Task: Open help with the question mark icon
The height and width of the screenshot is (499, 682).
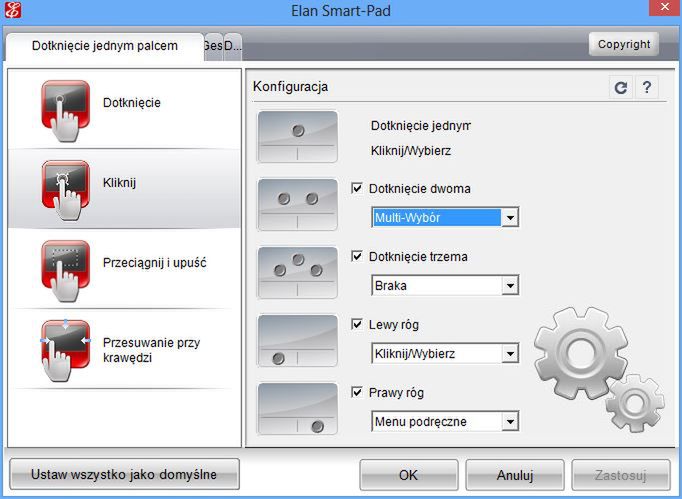Action: [647, 88]
